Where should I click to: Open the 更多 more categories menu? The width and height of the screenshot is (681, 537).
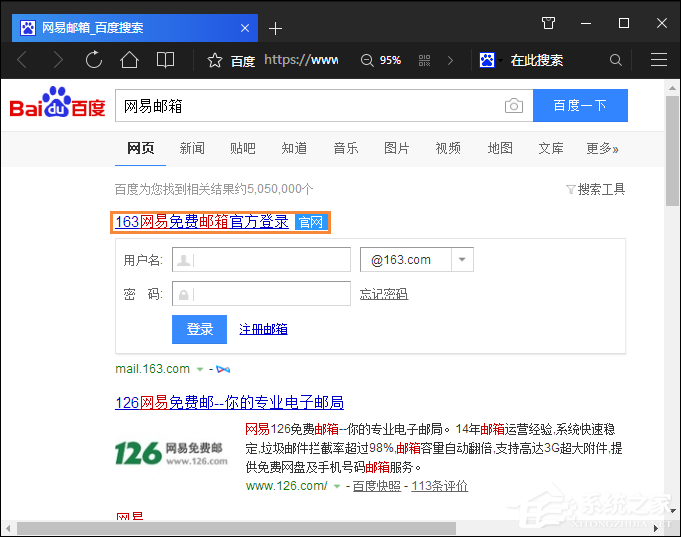coord(602,148)
